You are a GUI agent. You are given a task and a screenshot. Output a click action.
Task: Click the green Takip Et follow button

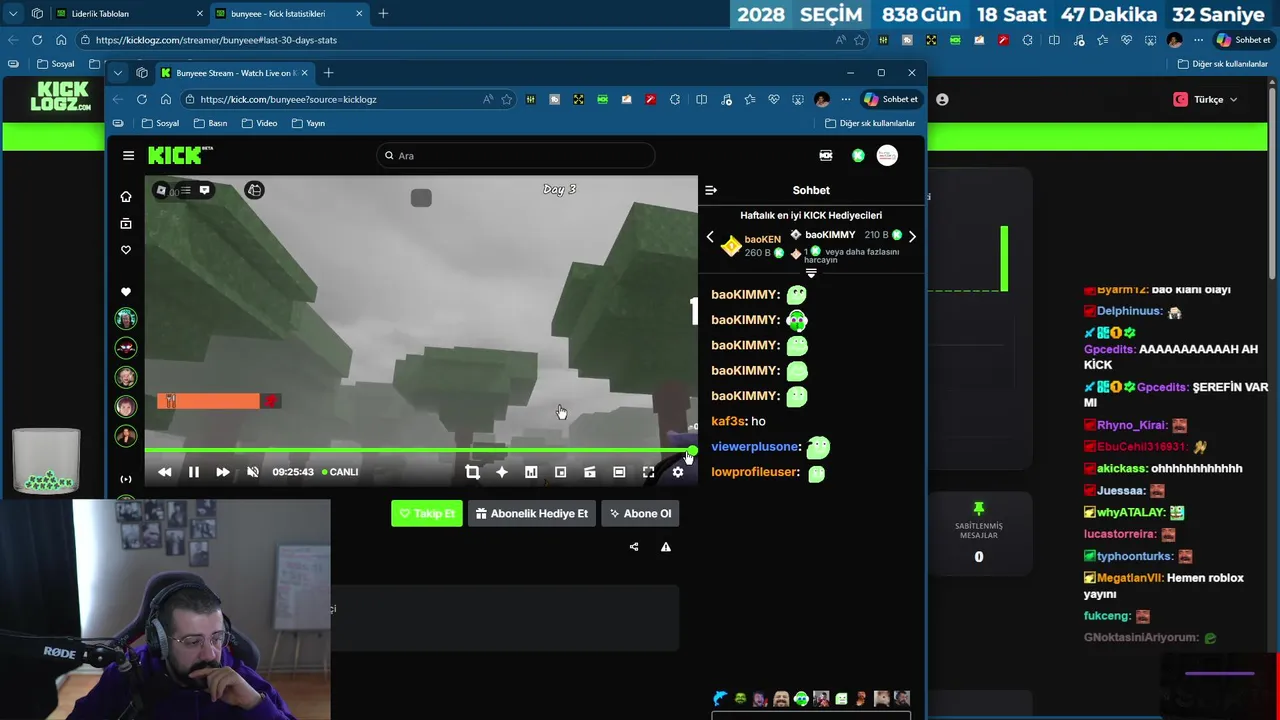427,513
